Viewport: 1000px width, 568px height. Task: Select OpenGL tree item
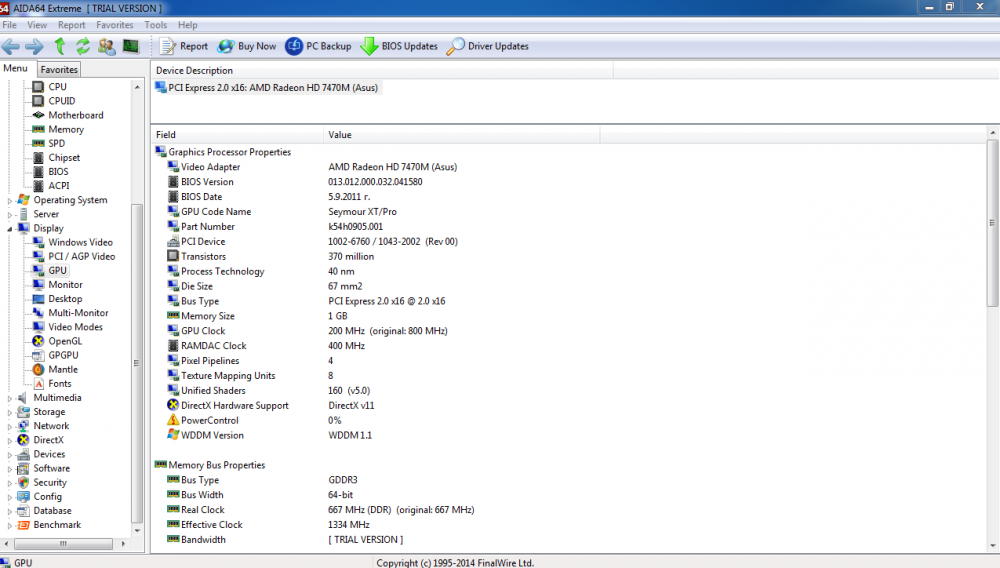click(x=65, y=341)
